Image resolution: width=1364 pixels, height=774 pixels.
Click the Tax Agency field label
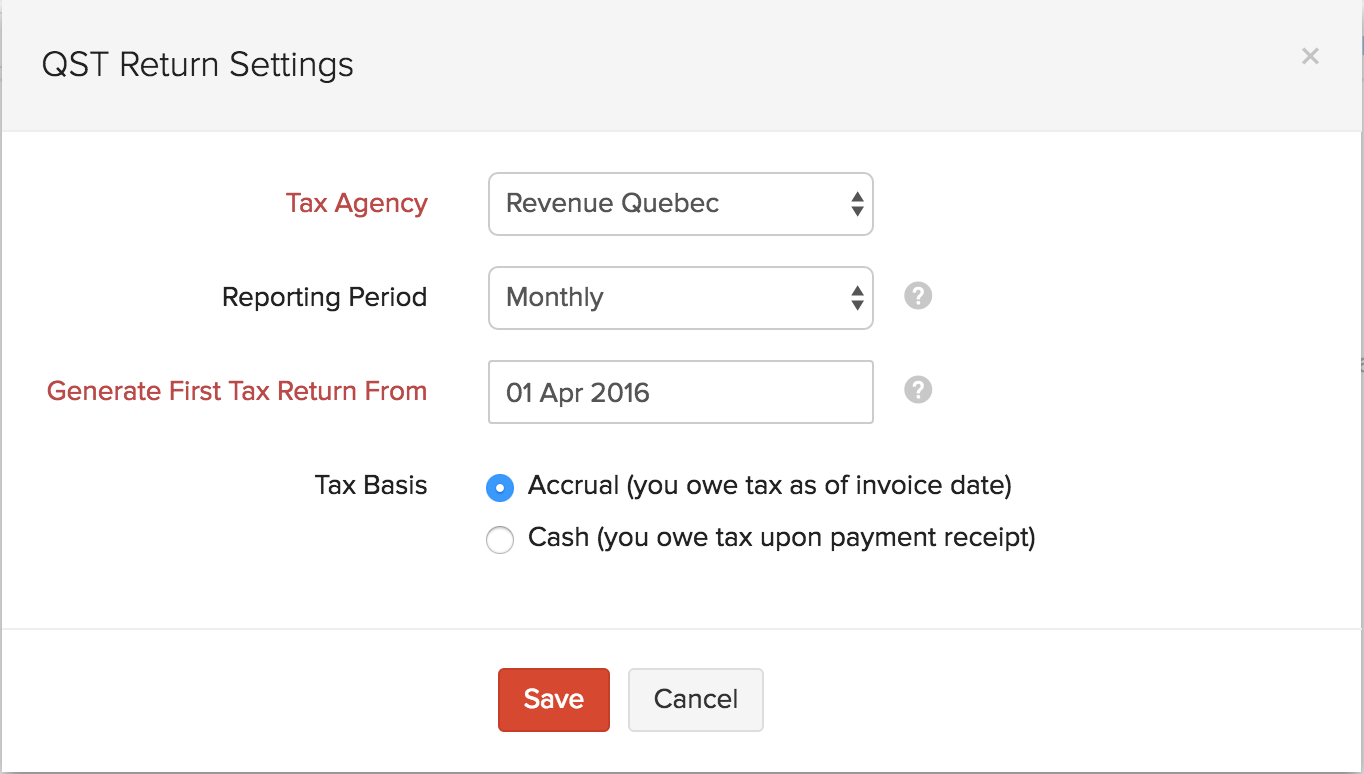(356, 203)
